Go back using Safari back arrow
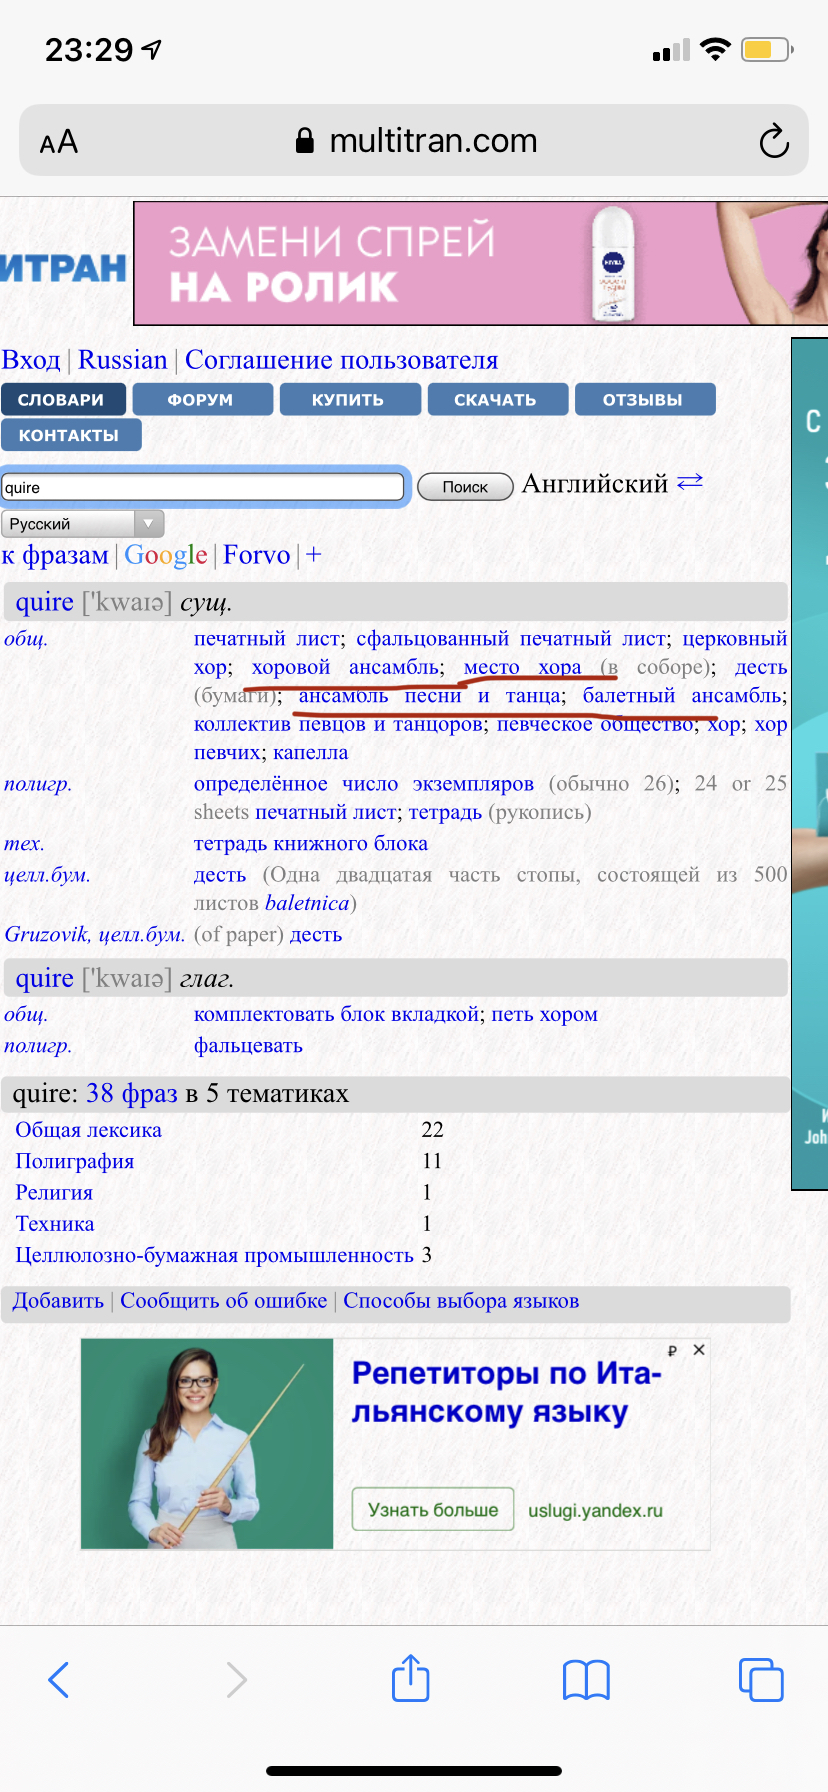This screenshot has height=1792, width=828. [59, 1679]
